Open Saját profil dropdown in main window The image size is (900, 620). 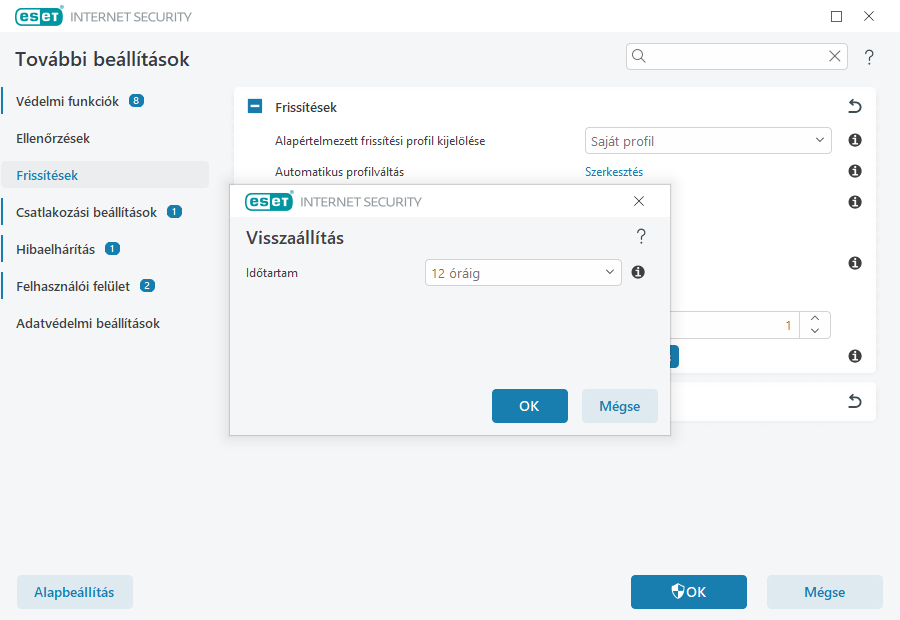point(708,141)
